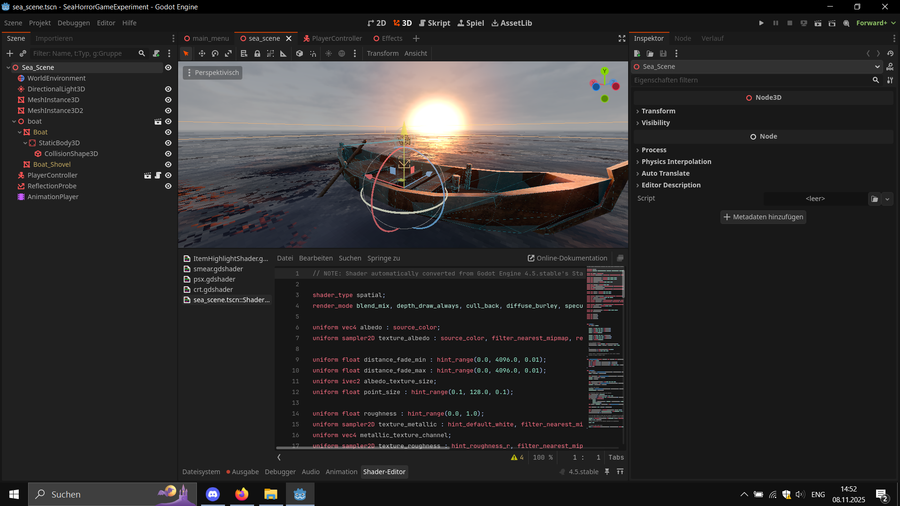This screenshot has width=900, height=506.
Task: Open the Windows Start menu
Action: (14, 494)
